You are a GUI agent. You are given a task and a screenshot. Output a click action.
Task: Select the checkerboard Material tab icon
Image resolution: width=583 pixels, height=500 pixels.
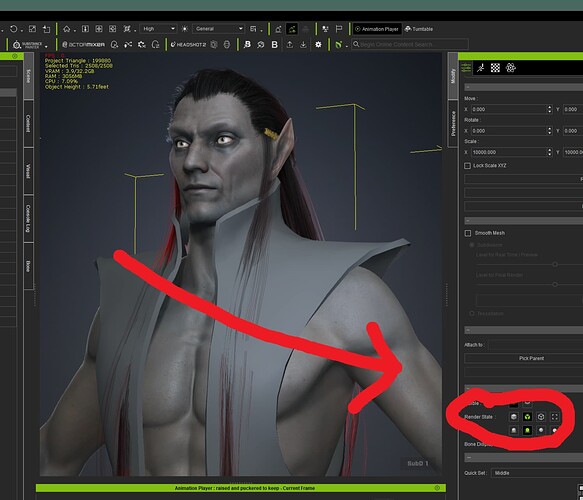495,68
